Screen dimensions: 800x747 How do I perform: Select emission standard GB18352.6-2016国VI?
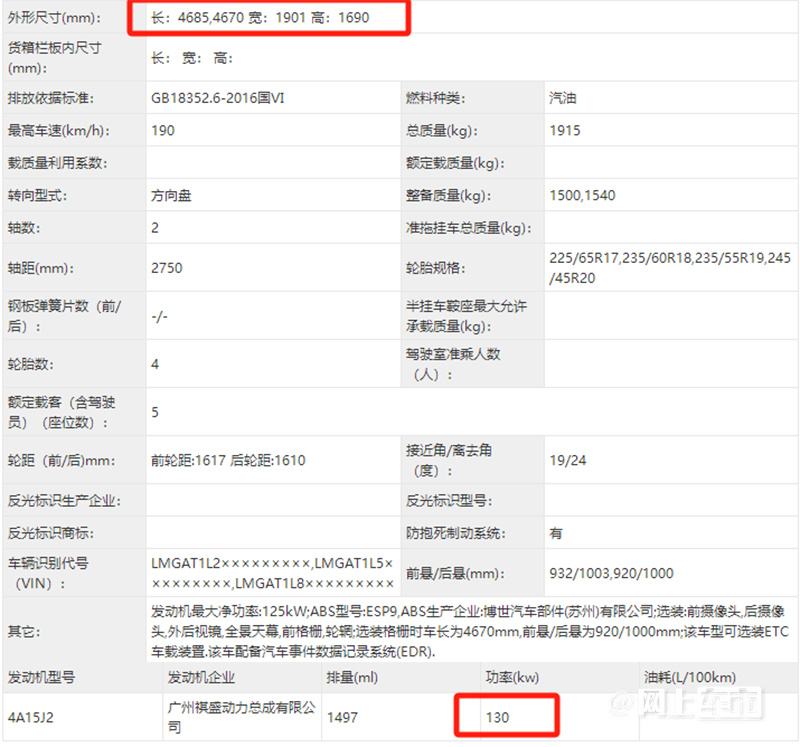pos(217,98)
